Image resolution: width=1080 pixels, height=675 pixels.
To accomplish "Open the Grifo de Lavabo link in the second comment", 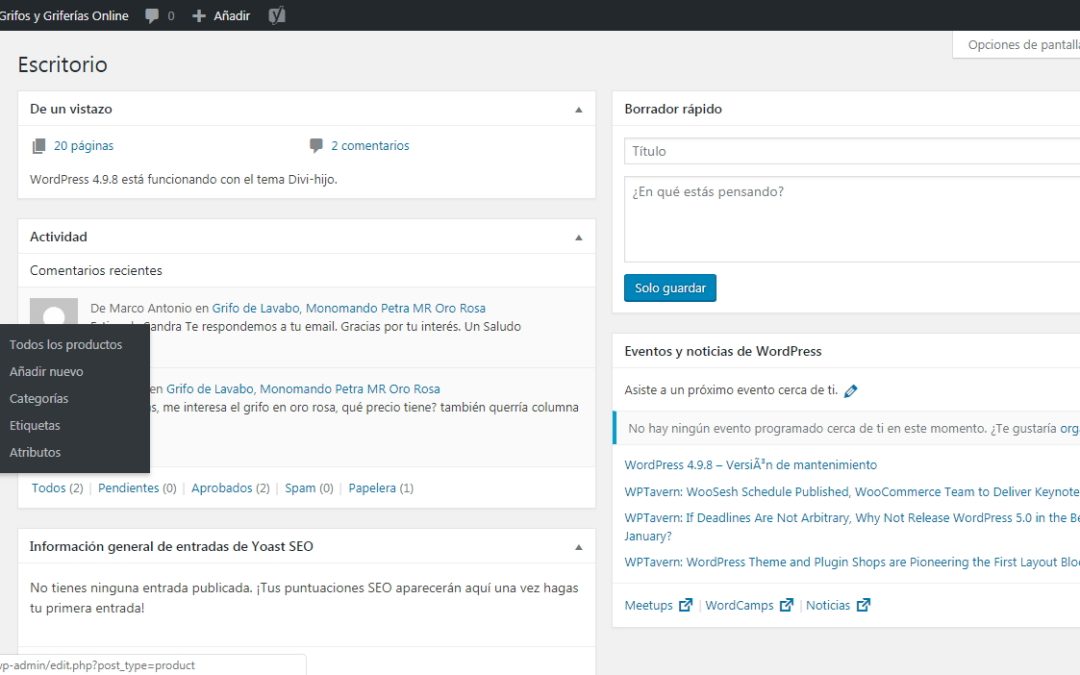I will pos(303,388).
